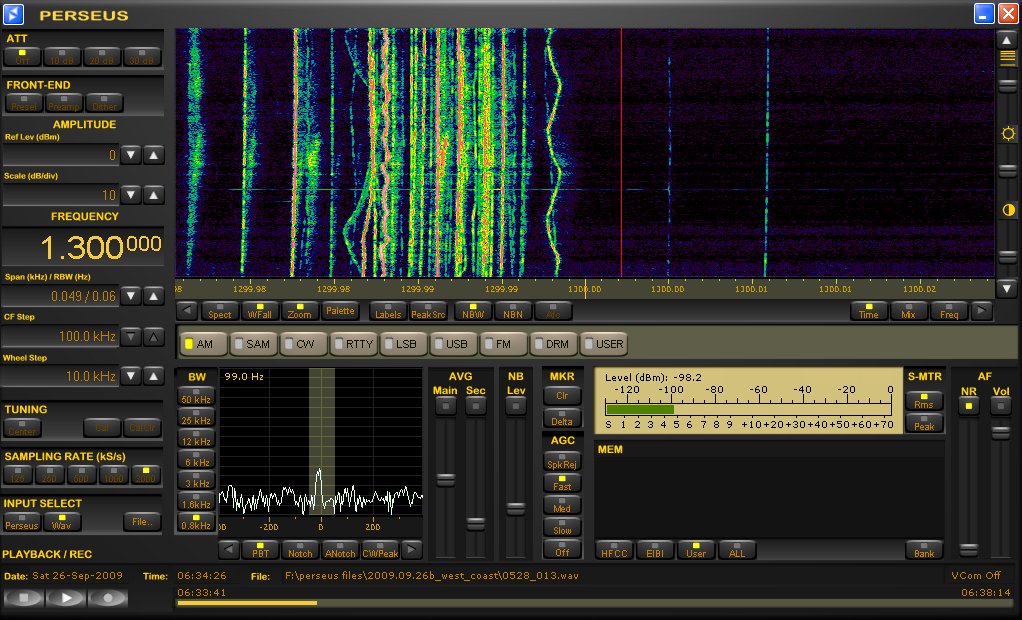Toggle the Zoom display button
The image size is (1022, 620).
pyautogui.click(x=299, y=311)
